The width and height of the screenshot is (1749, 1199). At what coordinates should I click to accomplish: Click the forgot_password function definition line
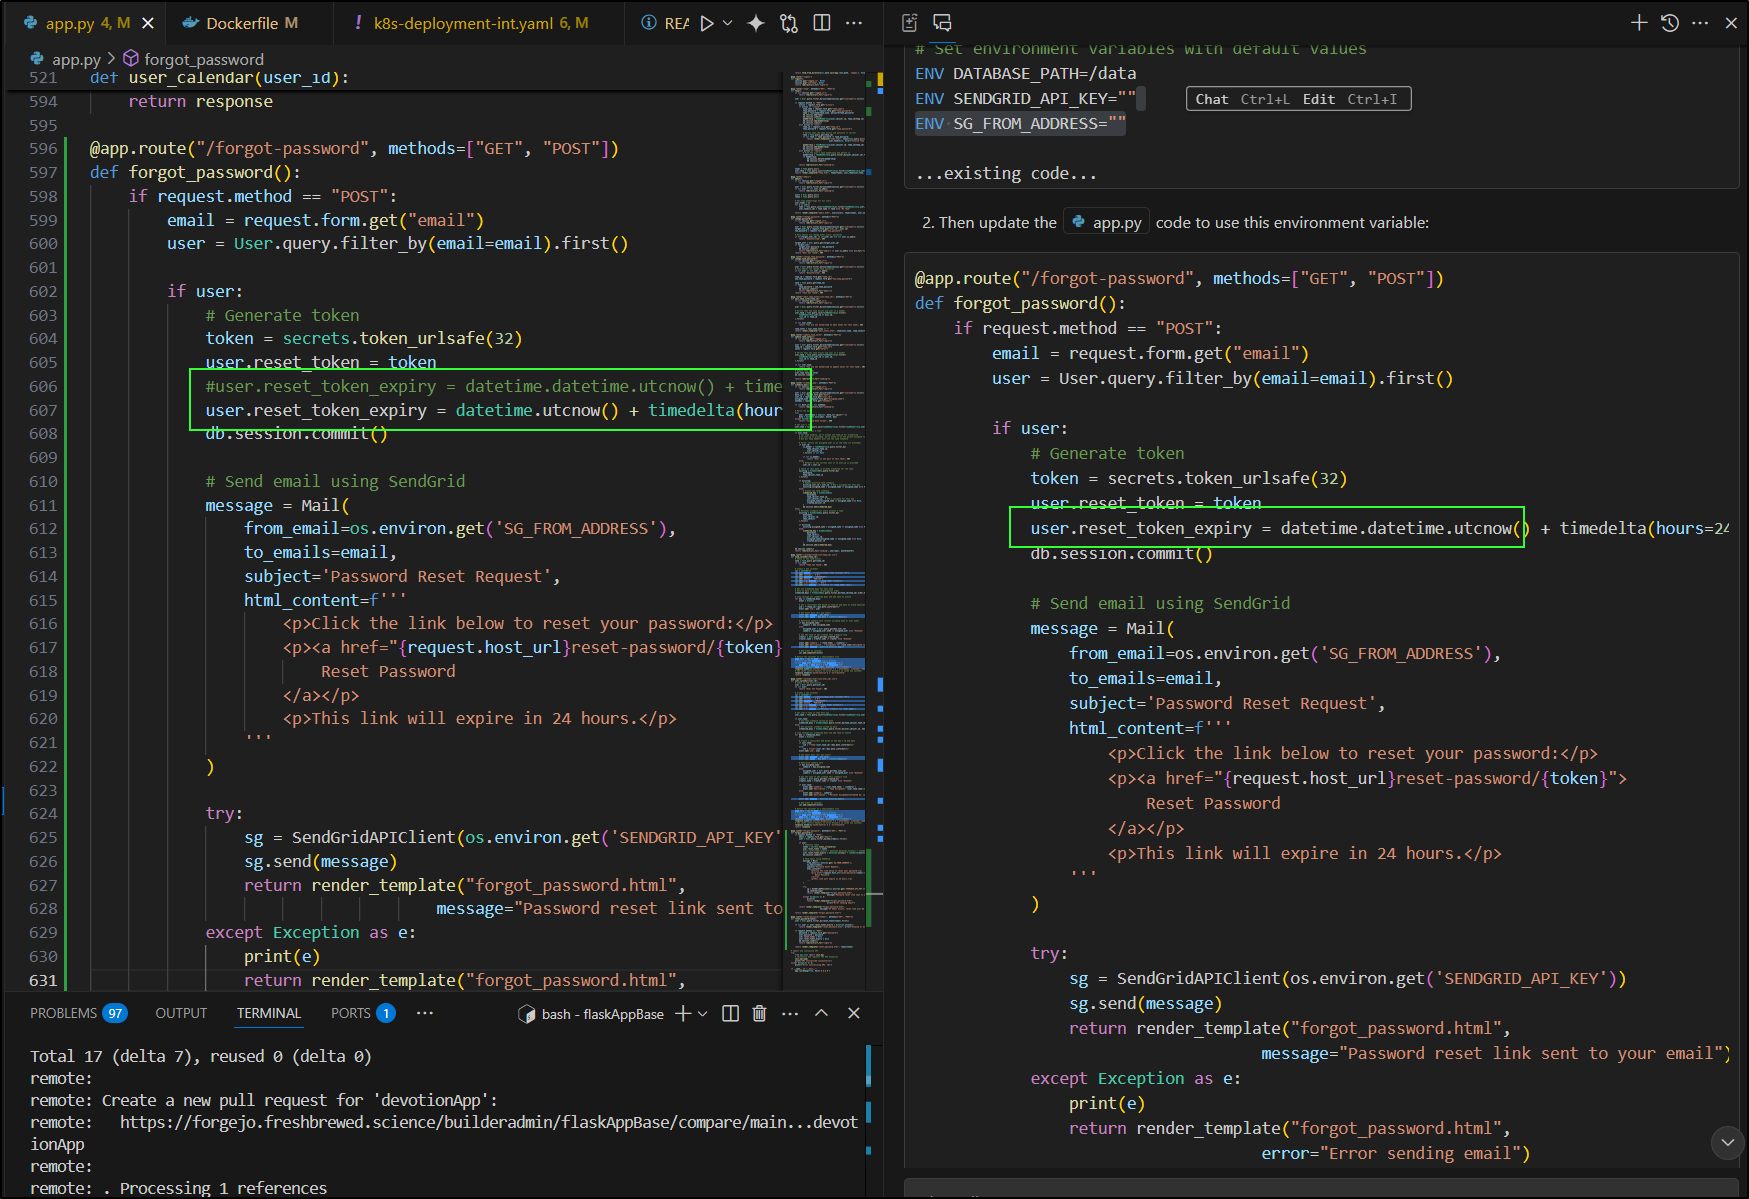coord(195,172)
